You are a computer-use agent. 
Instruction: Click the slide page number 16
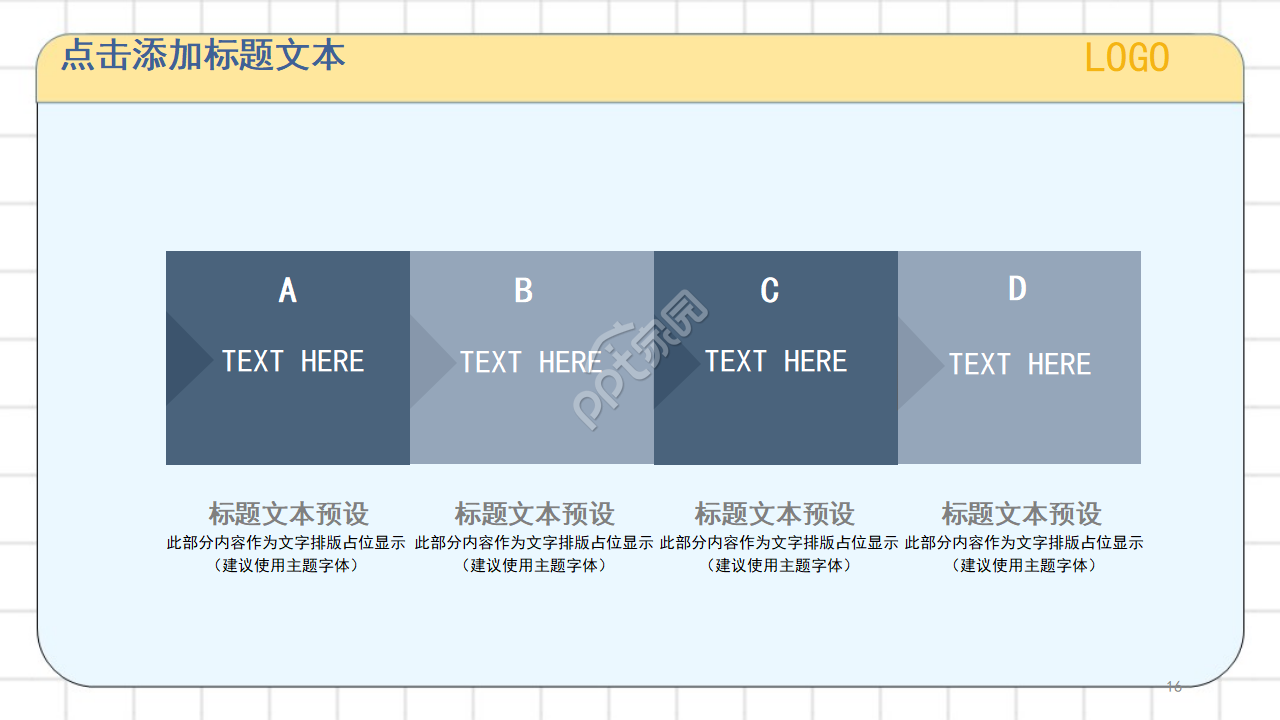1174,686
